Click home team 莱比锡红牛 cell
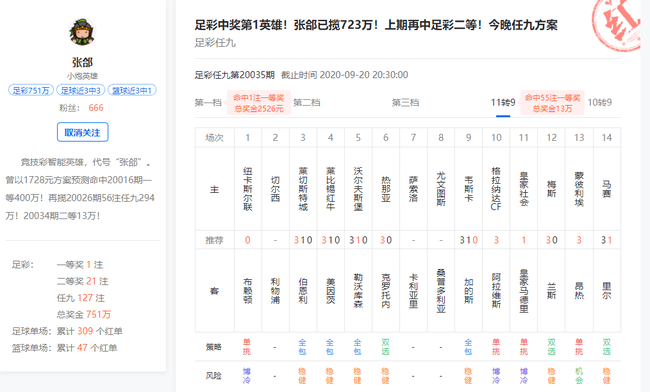The width and height of the screenshot is (650, 392). (x=330, y=189)
